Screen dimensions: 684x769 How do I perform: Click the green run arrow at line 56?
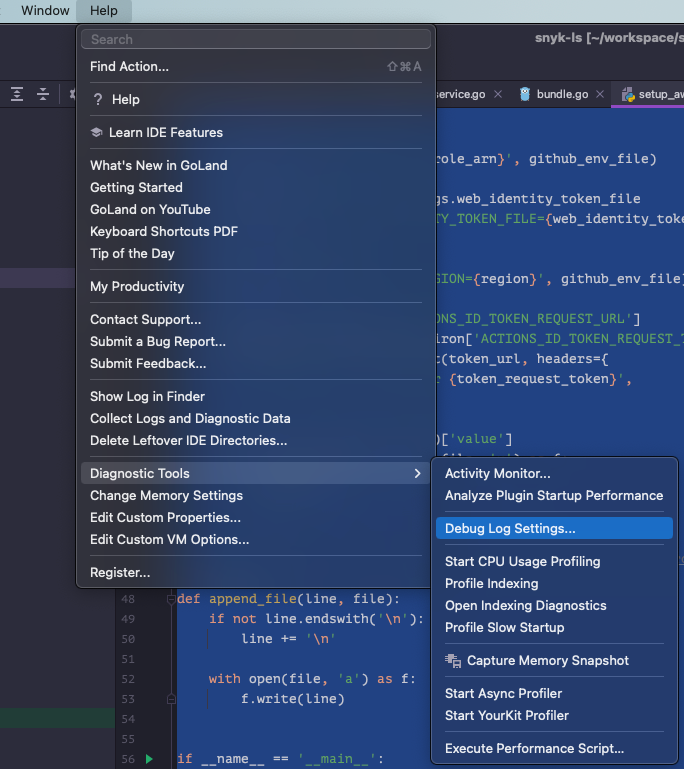(x=149, y=760)
